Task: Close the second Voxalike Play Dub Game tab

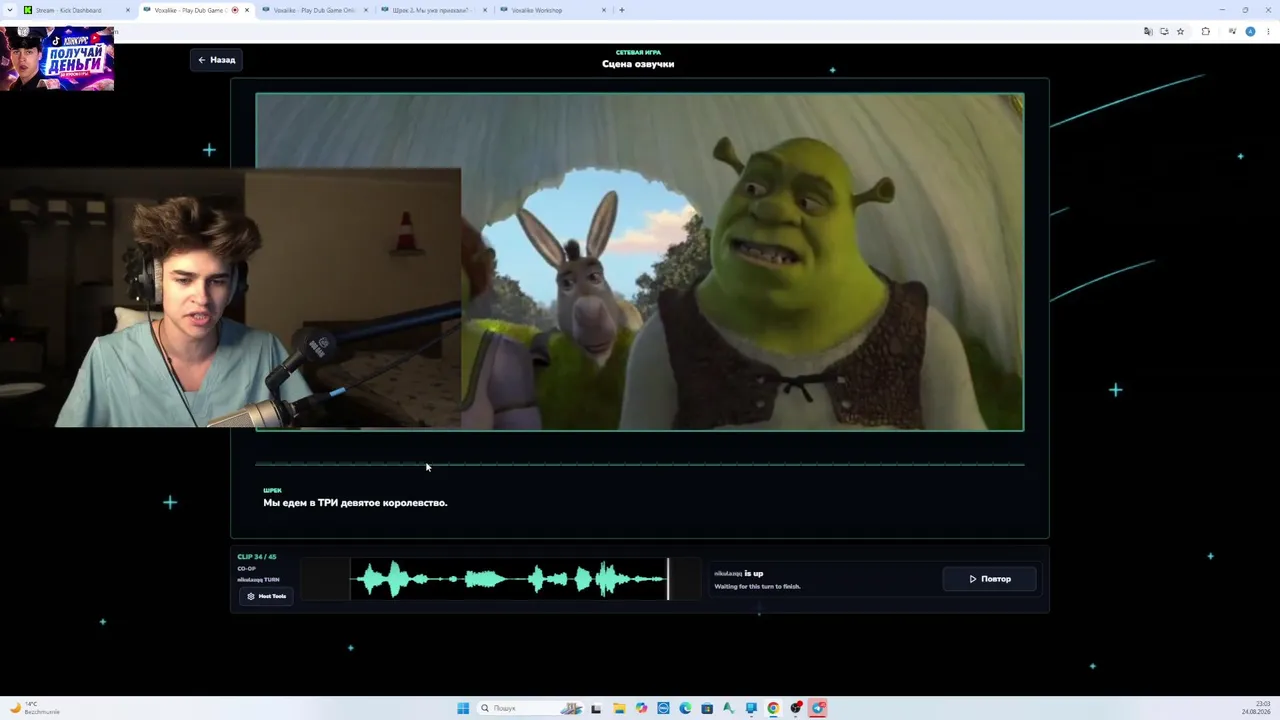Action: point(366,10)
